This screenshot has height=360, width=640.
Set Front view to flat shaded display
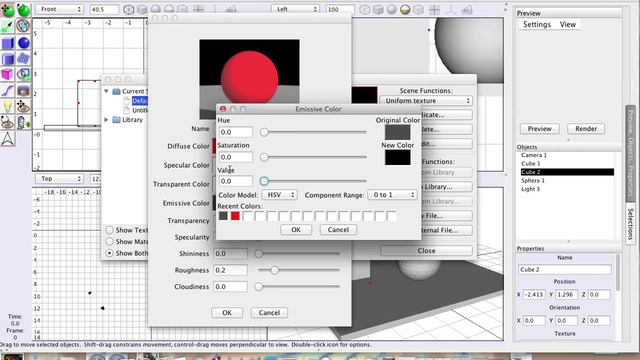point(142,9)
